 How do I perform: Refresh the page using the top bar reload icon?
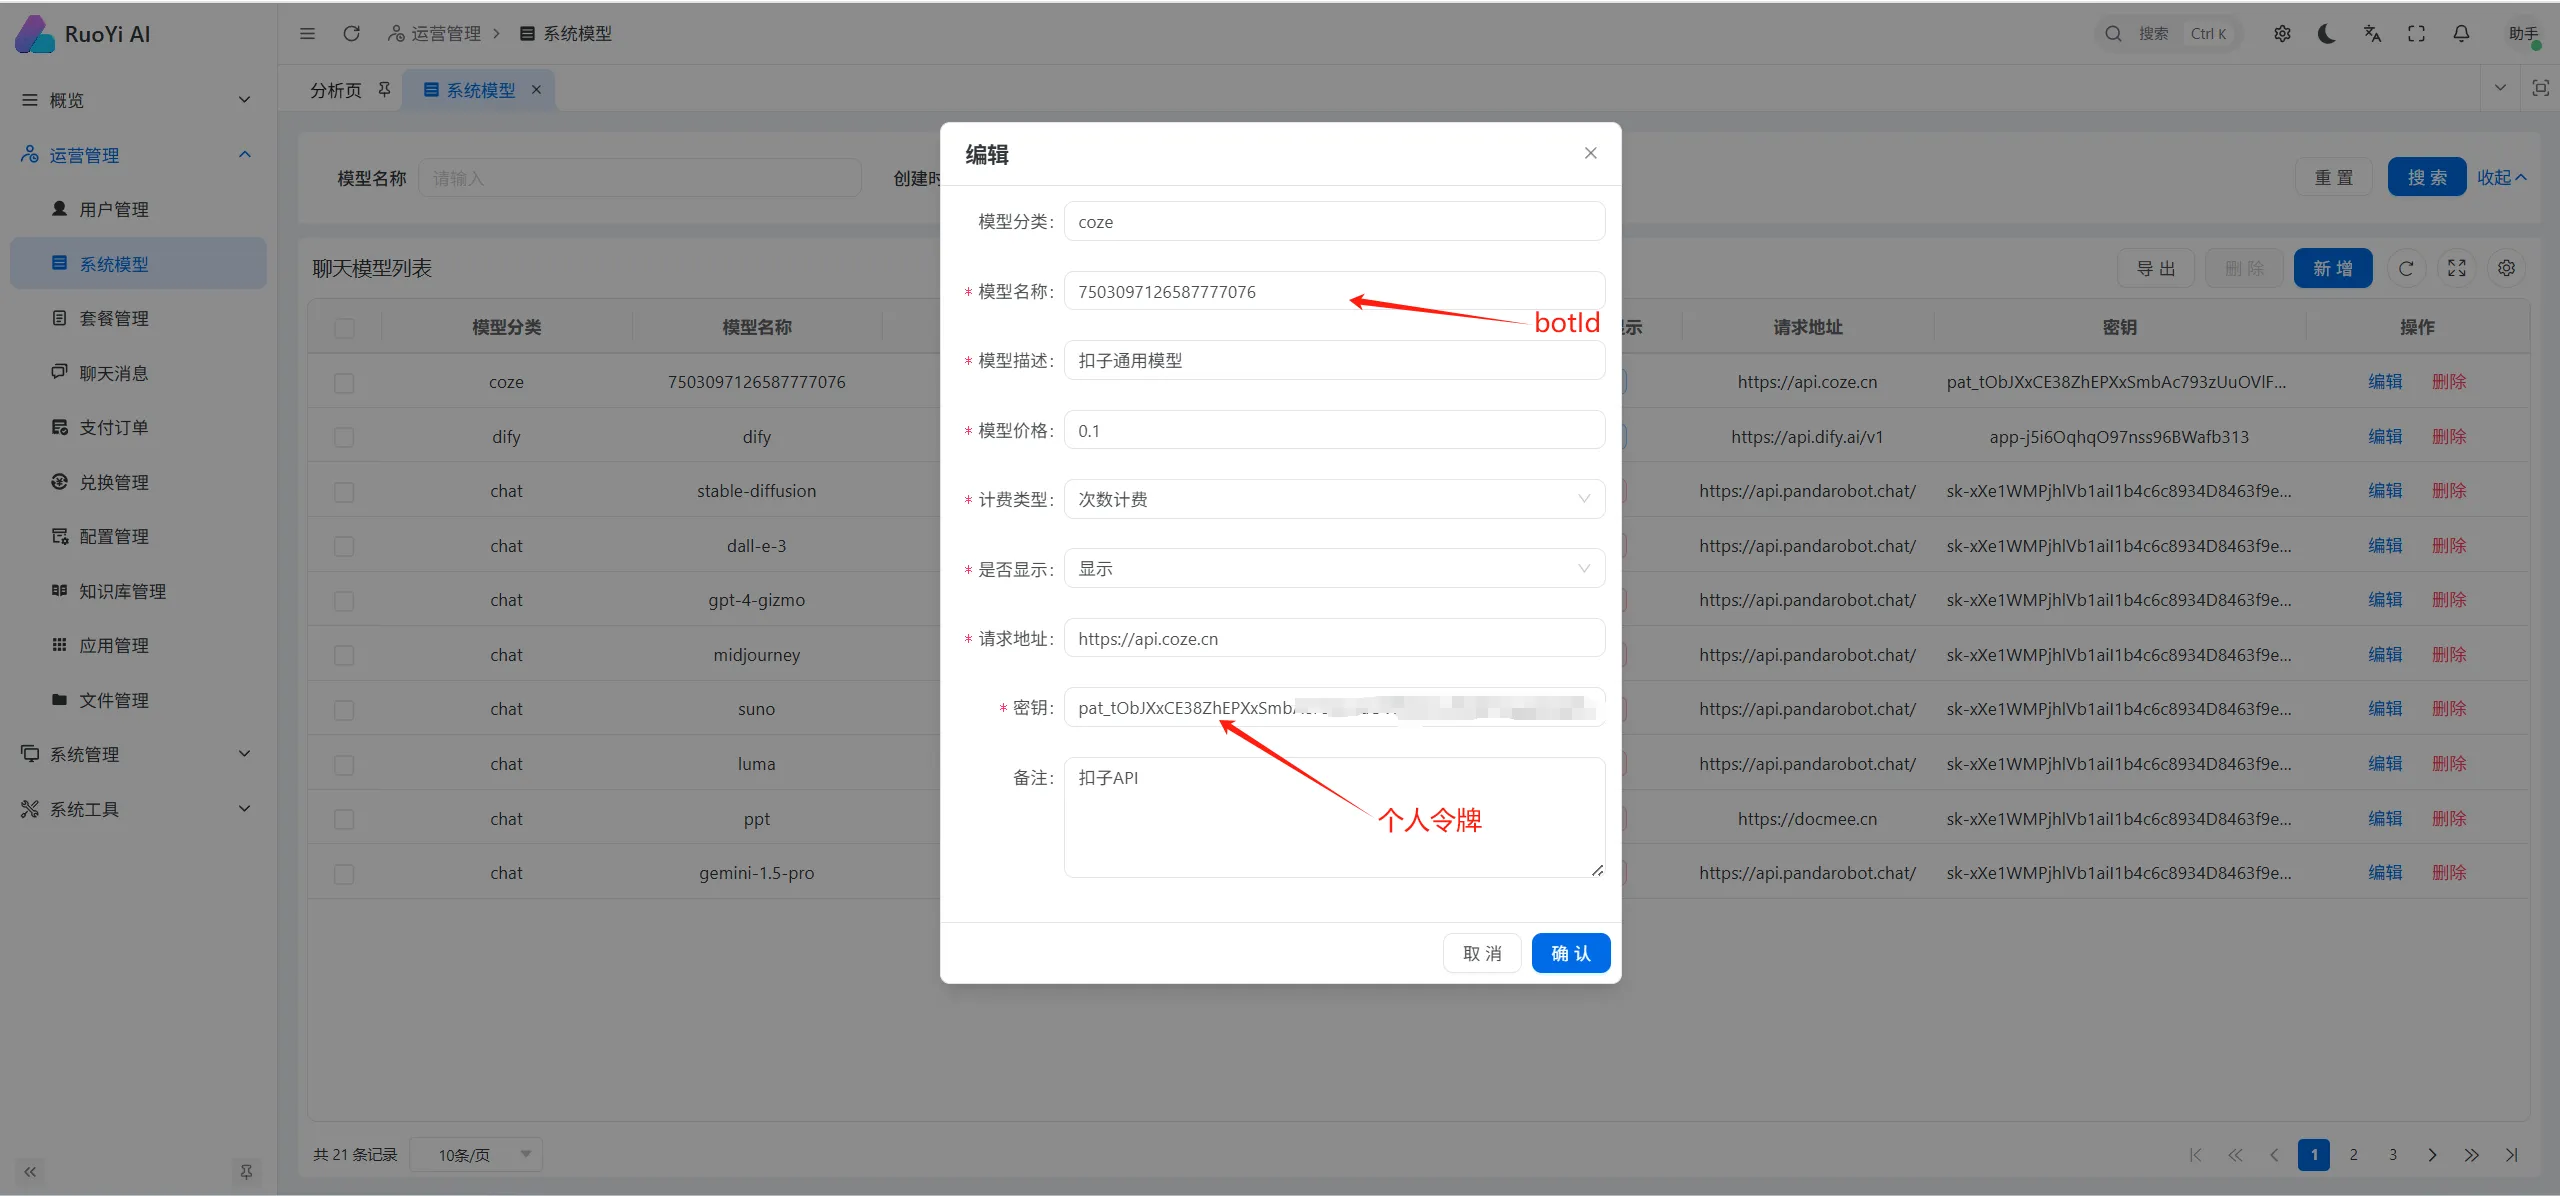click(351, 34)
